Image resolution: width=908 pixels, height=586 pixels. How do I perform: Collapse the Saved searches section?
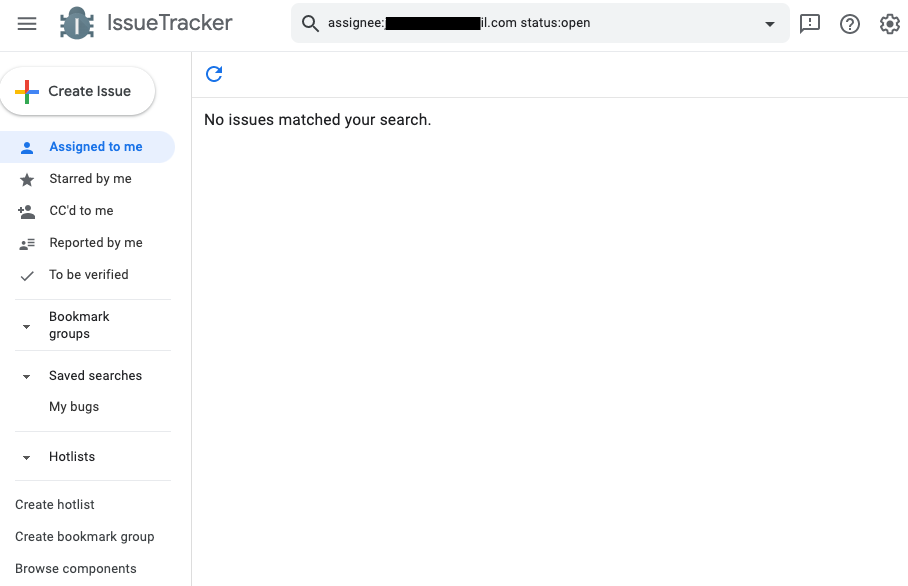point(27,376)
